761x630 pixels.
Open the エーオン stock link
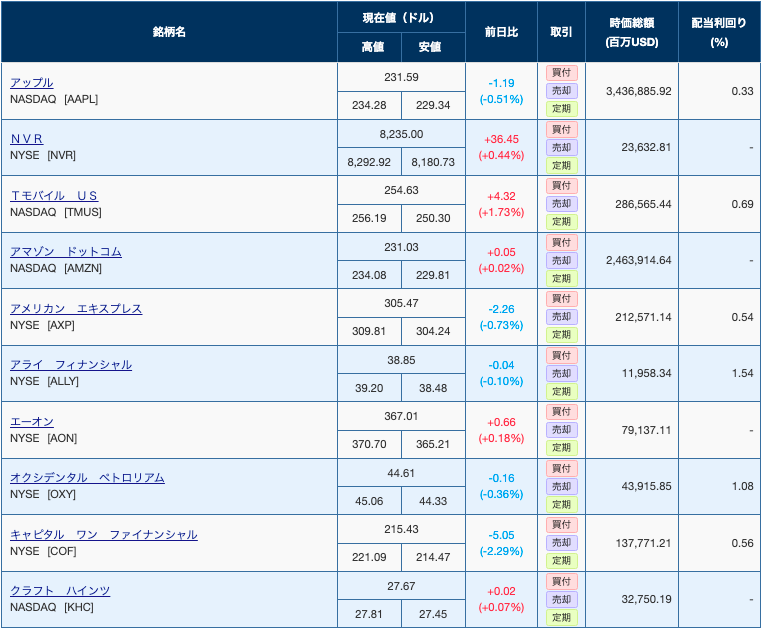point(32,422)
